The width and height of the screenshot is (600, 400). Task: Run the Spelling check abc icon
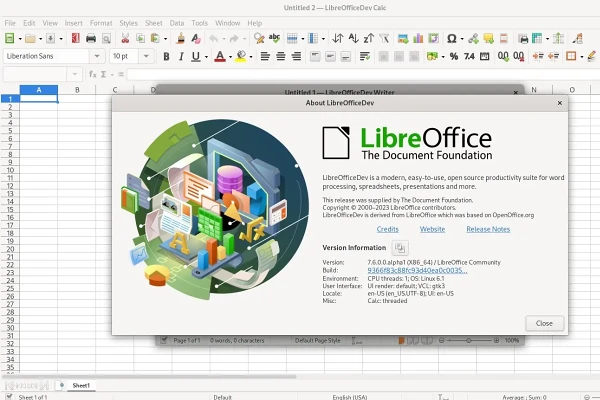(274, 38)
